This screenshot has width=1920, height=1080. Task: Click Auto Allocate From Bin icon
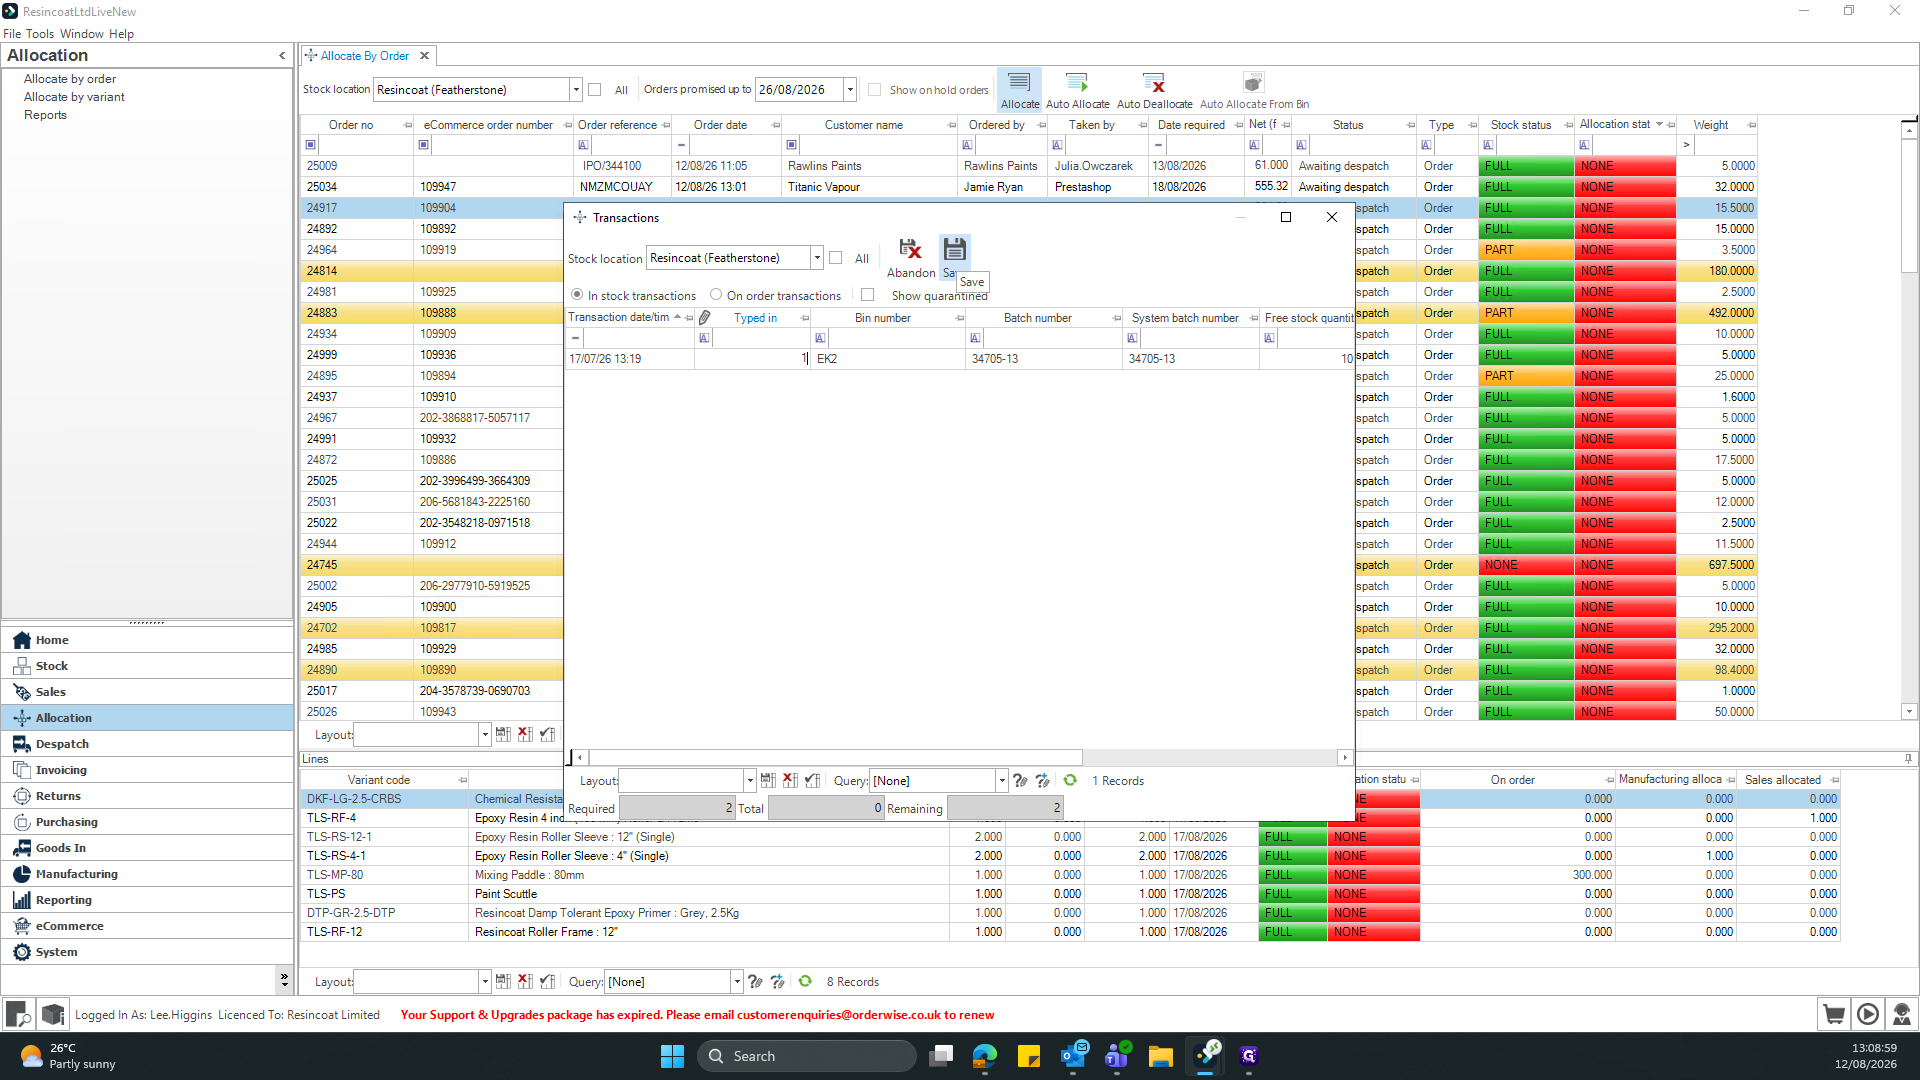1254,89
